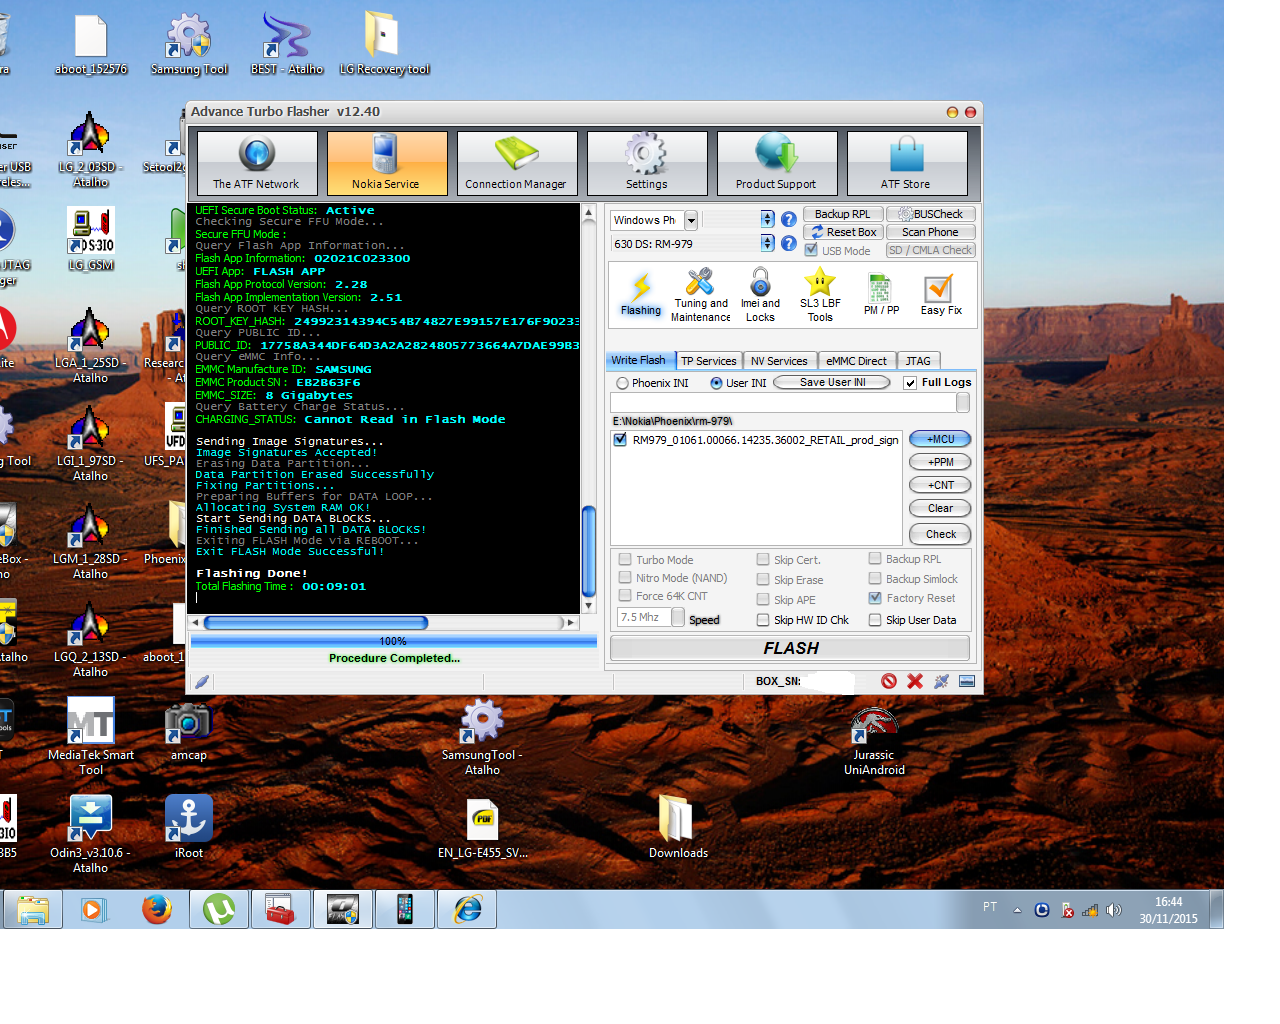
Task: Select the Nokia Service module
Action: coord(387,163)
